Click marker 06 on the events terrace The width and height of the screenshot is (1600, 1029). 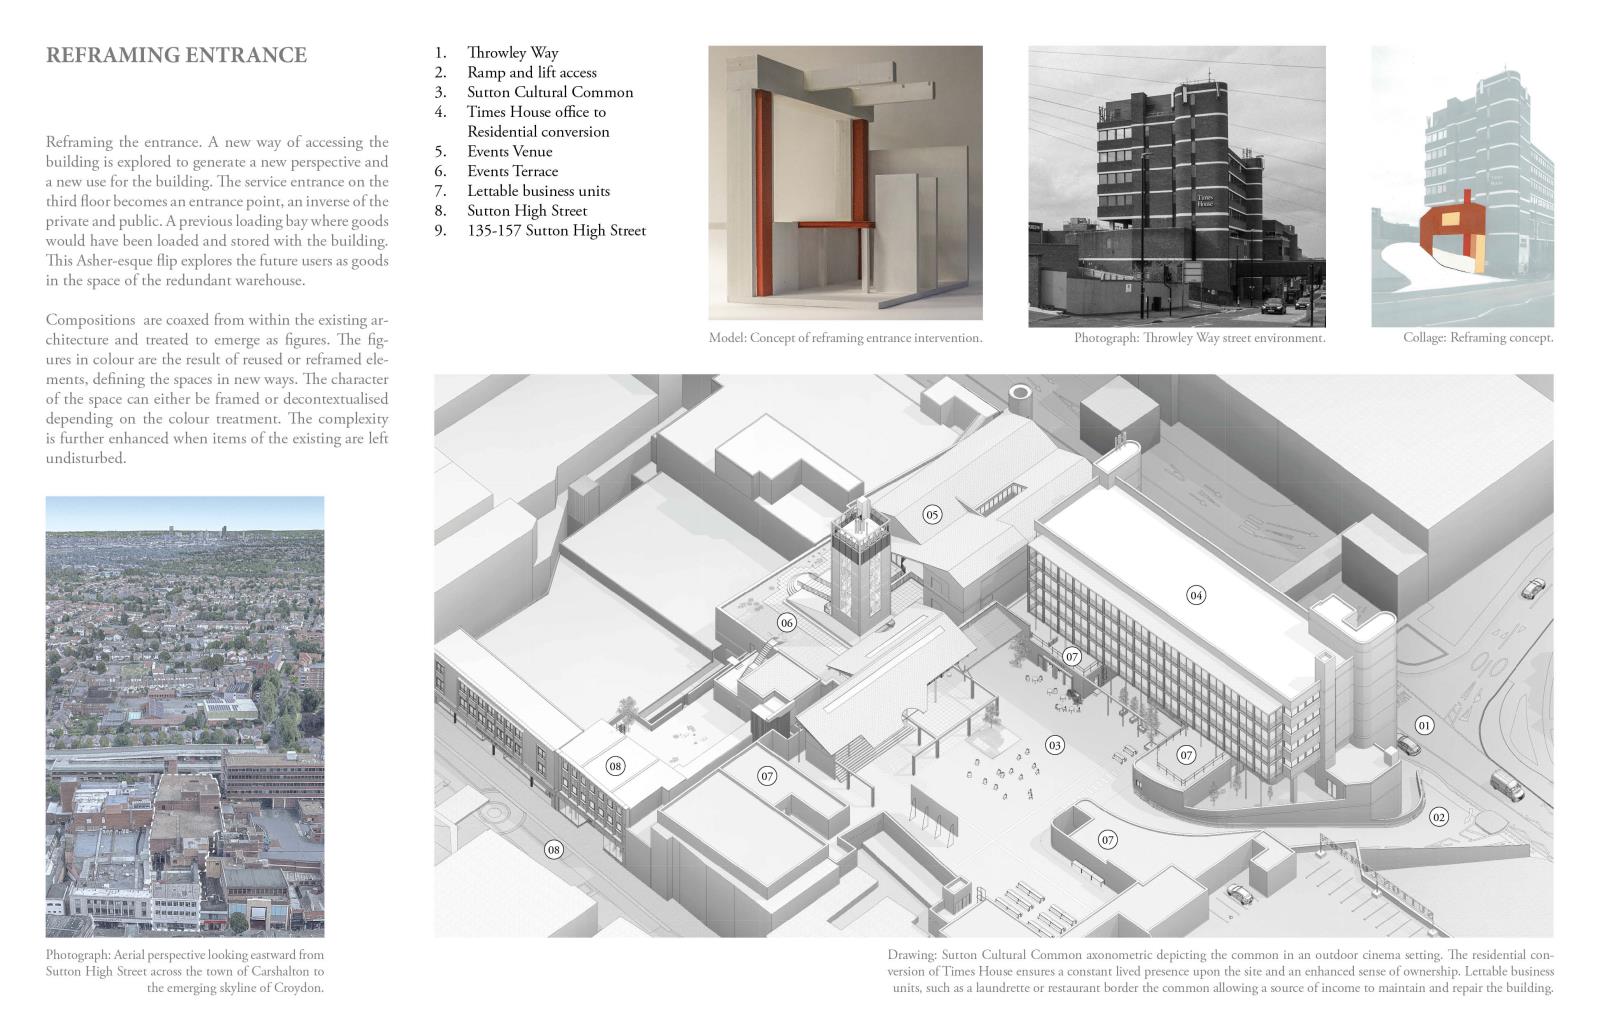pos(787,623)
